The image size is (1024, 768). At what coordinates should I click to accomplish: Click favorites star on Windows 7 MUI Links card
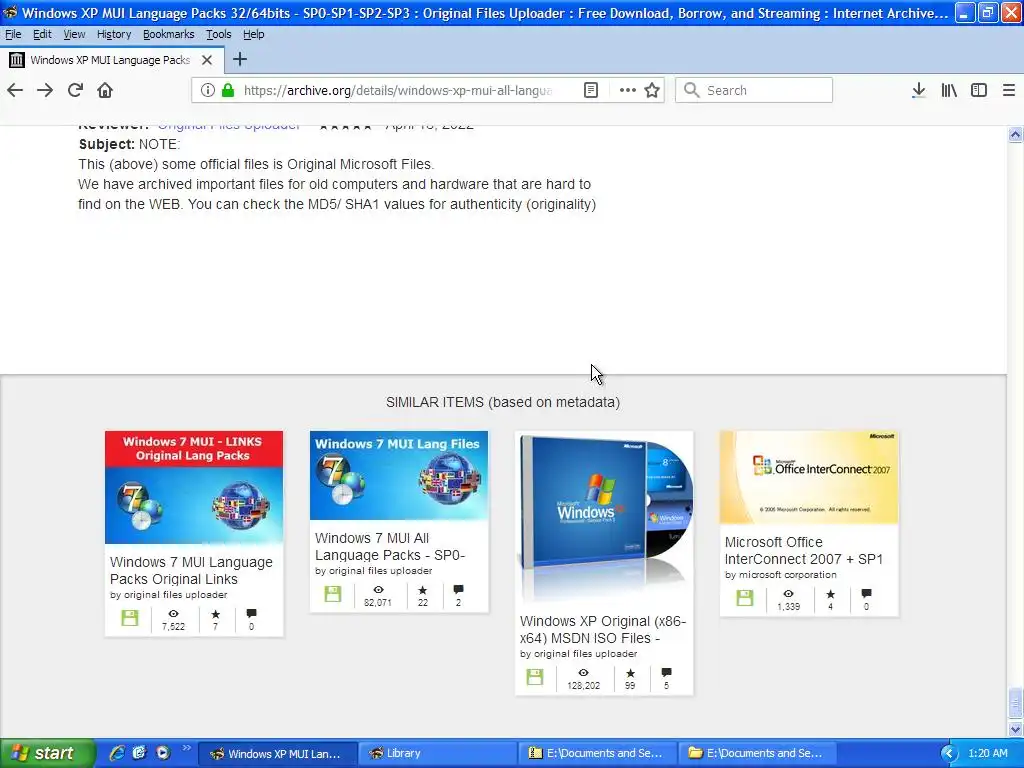pos(216,614)
